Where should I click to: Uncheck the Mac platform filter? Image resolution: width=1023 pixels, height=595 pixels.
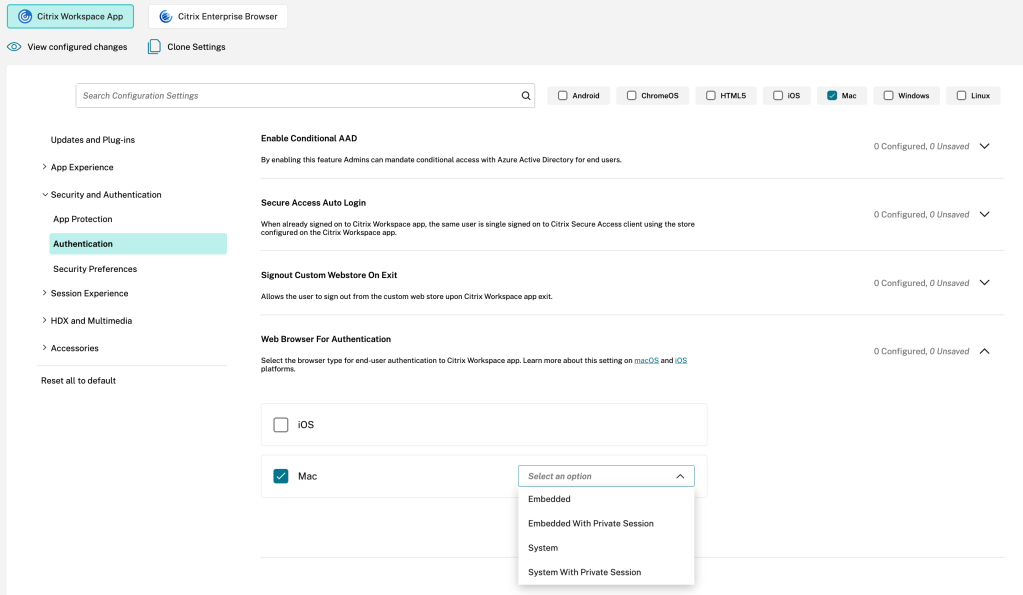(x=832, y=96)
